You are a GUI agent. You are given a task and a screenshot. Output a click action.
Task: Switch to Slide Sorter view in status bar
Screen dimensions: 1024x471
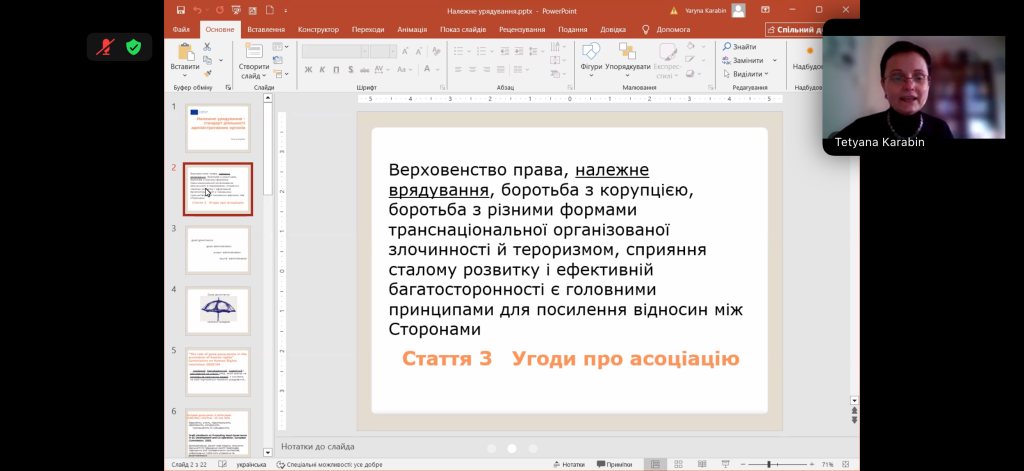680,464
